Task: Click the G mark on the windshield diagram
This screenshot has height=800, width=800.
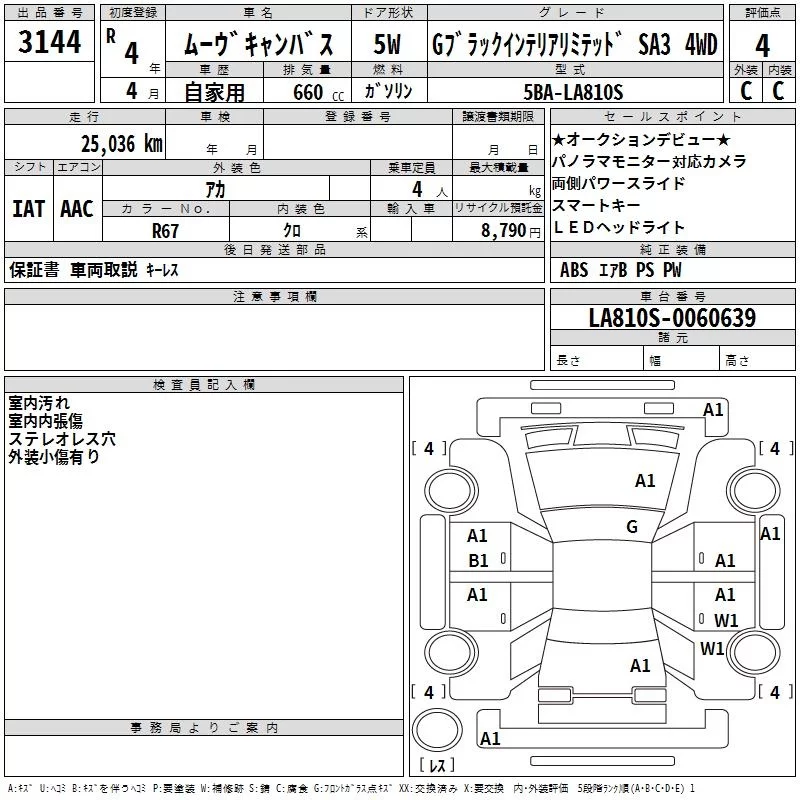Action: (x=632, y=526)
